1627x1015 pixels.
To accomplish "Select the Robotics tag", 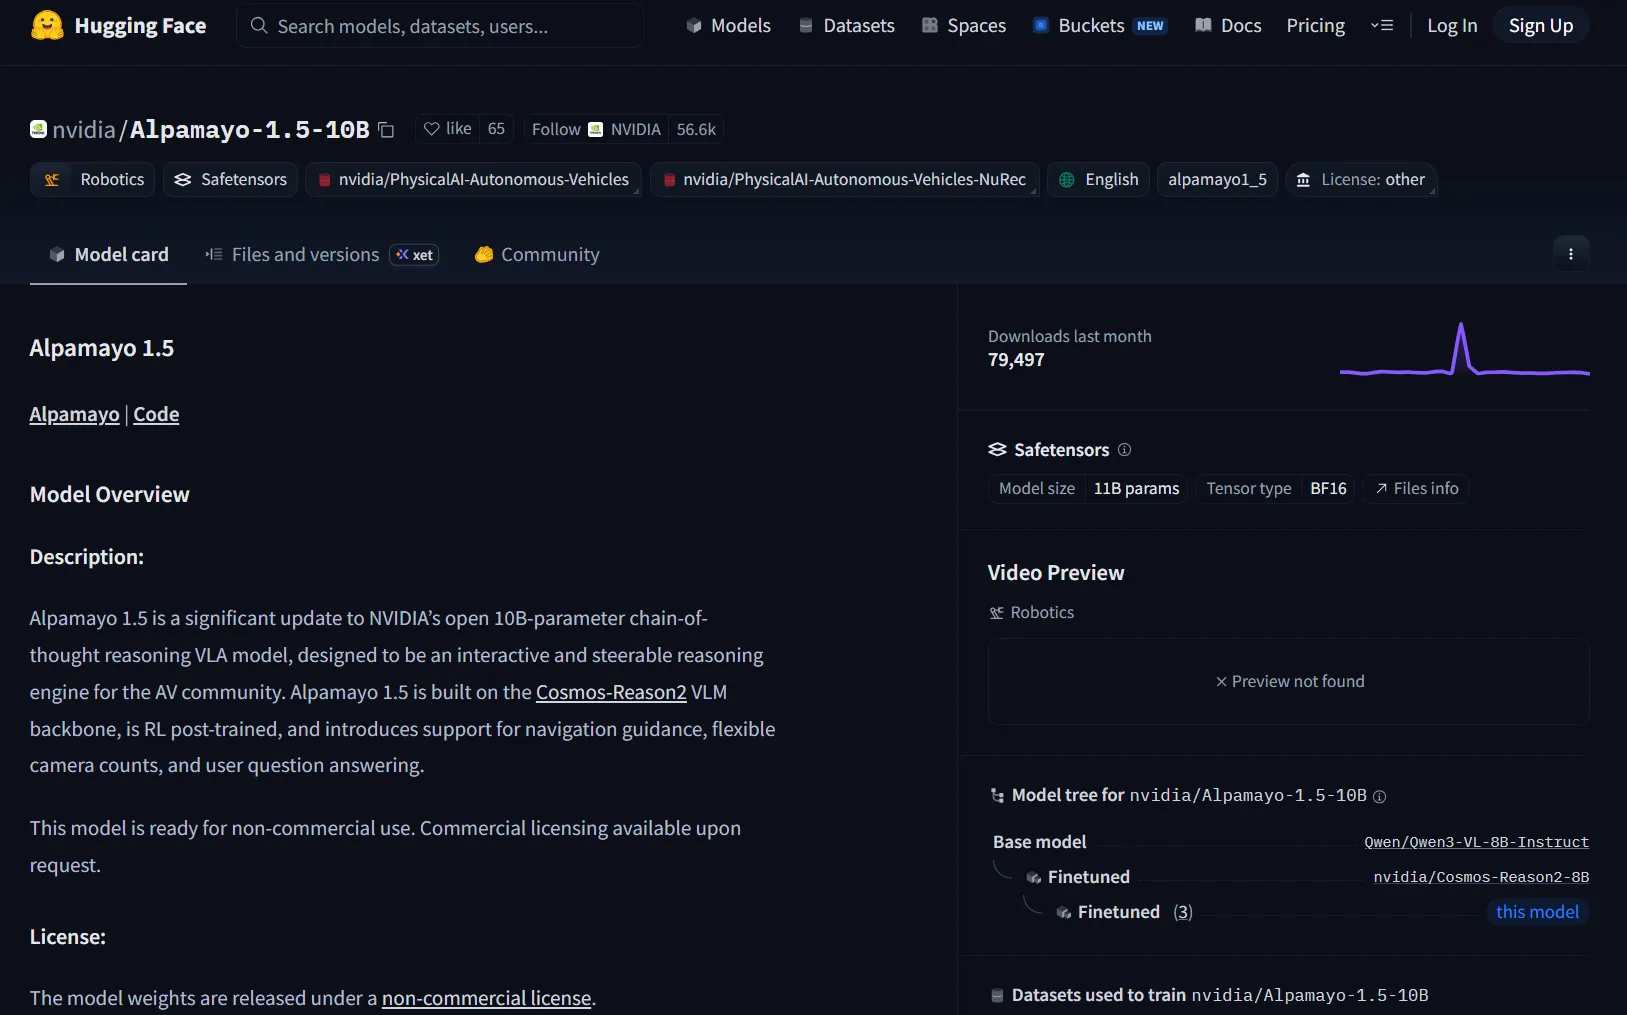I will pyautogui.click(x=93, y=180).
